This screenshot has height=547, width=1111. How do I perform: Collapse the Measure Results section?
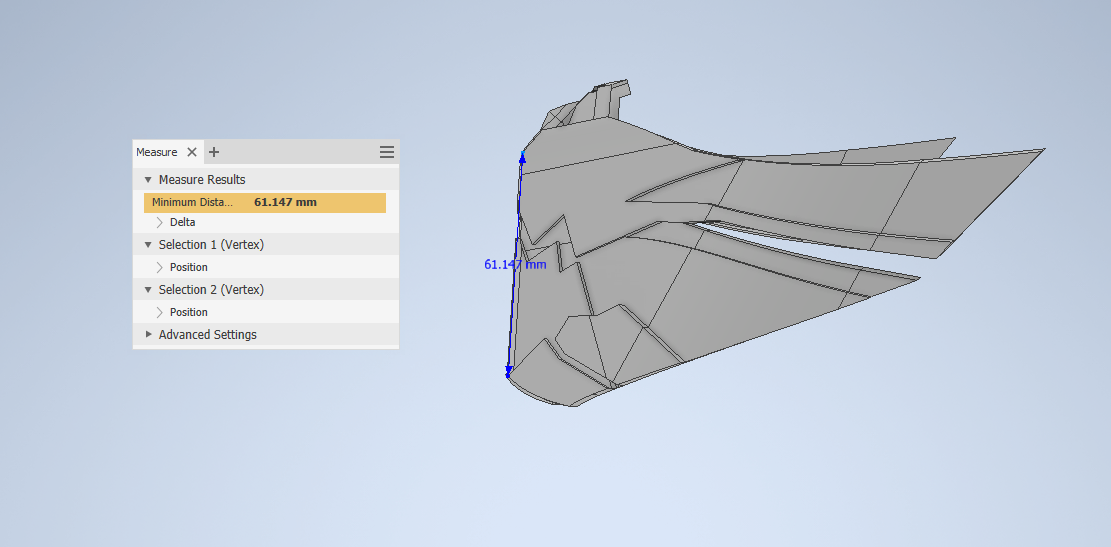click(148, 179)
